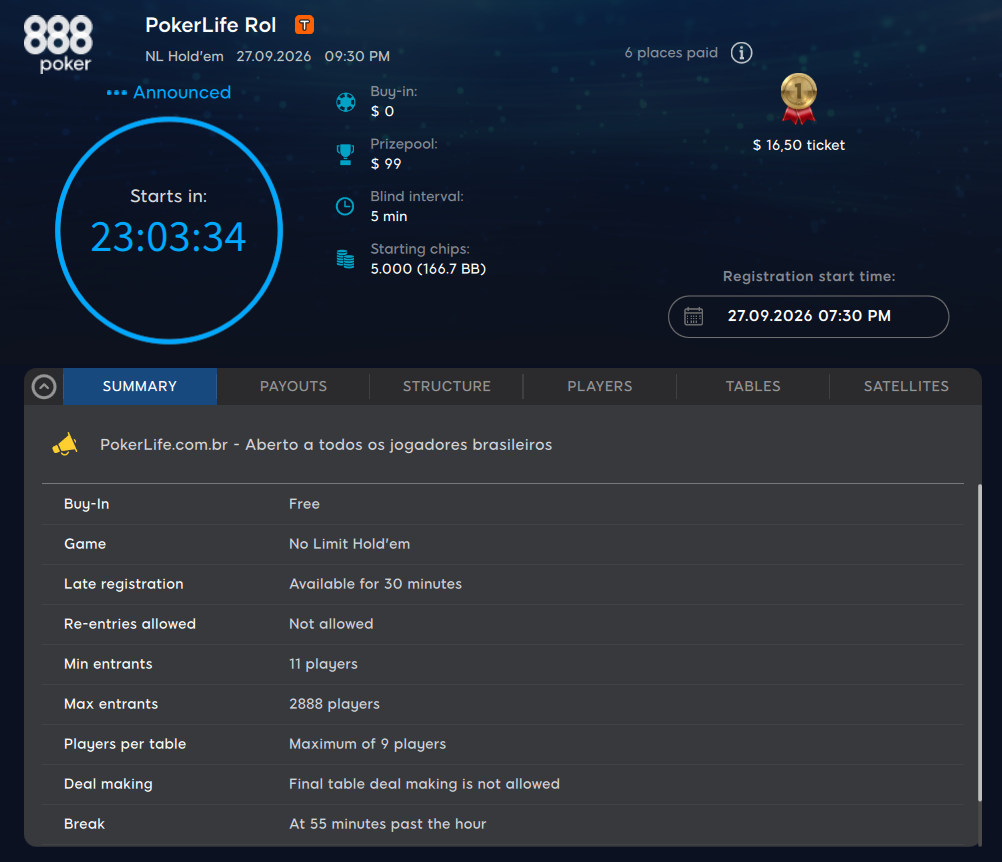The image size is (1002, 862).
Task: Click the 'No Limit Hold'em' game value
Action: [350, 544]
